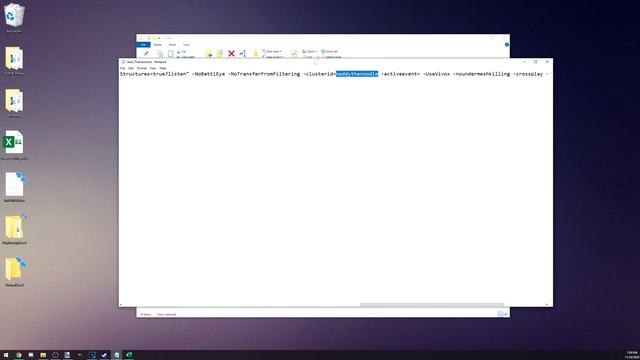Click the "-NoBattlEye" argument in Notepad
The width and height of the screenshot is (640, 360).
pos(209,74)
